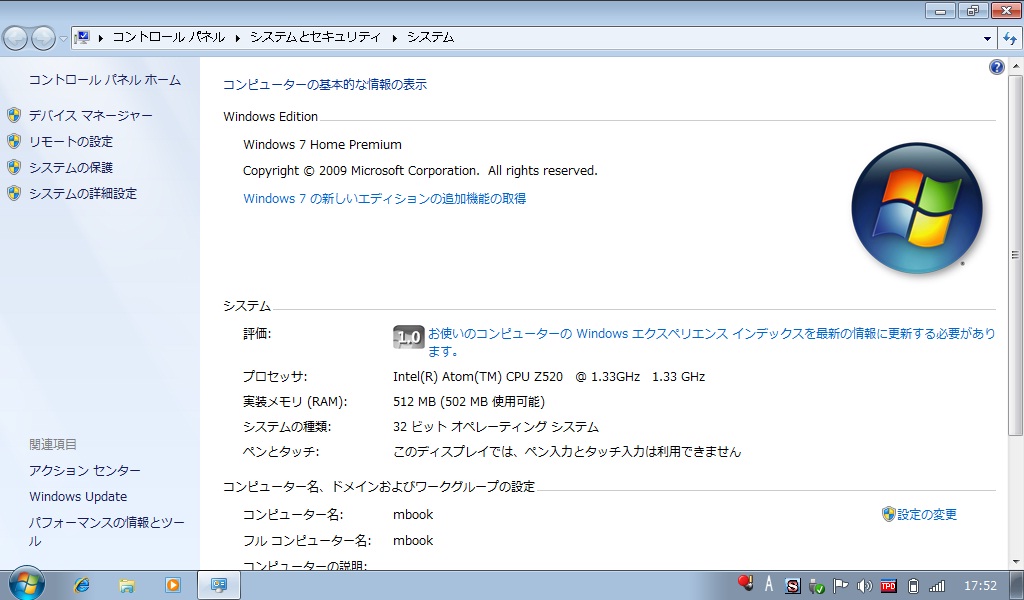Image resolution: width=1024 pixels, height=600 pixels.
Task: Open recent pages dropdown next to Forward
Action: coord(63,39)
